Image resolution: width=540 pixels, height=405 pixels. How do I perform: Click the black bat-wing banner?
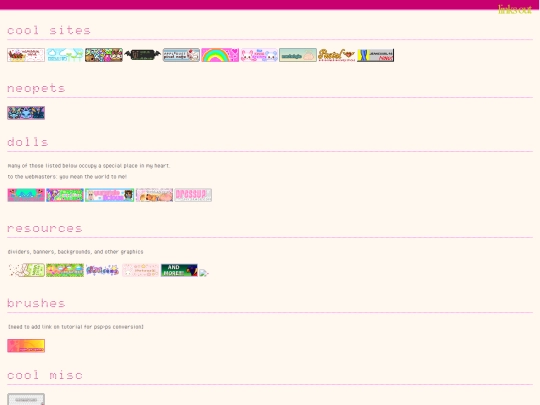[x=143, y=55]
